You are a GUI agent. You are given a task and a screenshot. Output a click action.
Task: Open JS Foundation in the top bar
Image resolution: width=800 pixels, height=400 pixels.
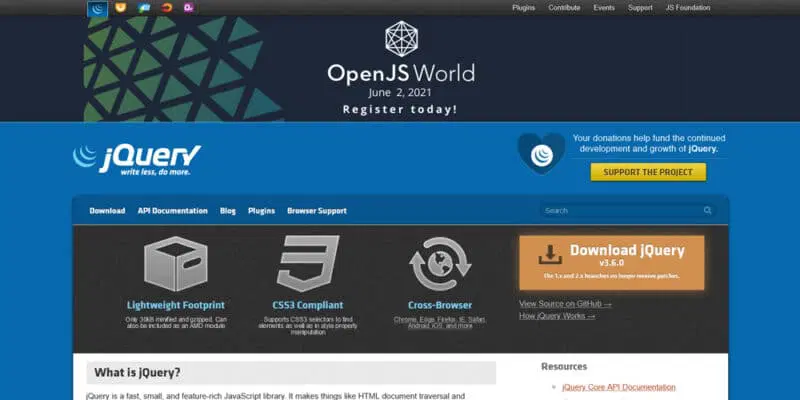click(688, 8)
